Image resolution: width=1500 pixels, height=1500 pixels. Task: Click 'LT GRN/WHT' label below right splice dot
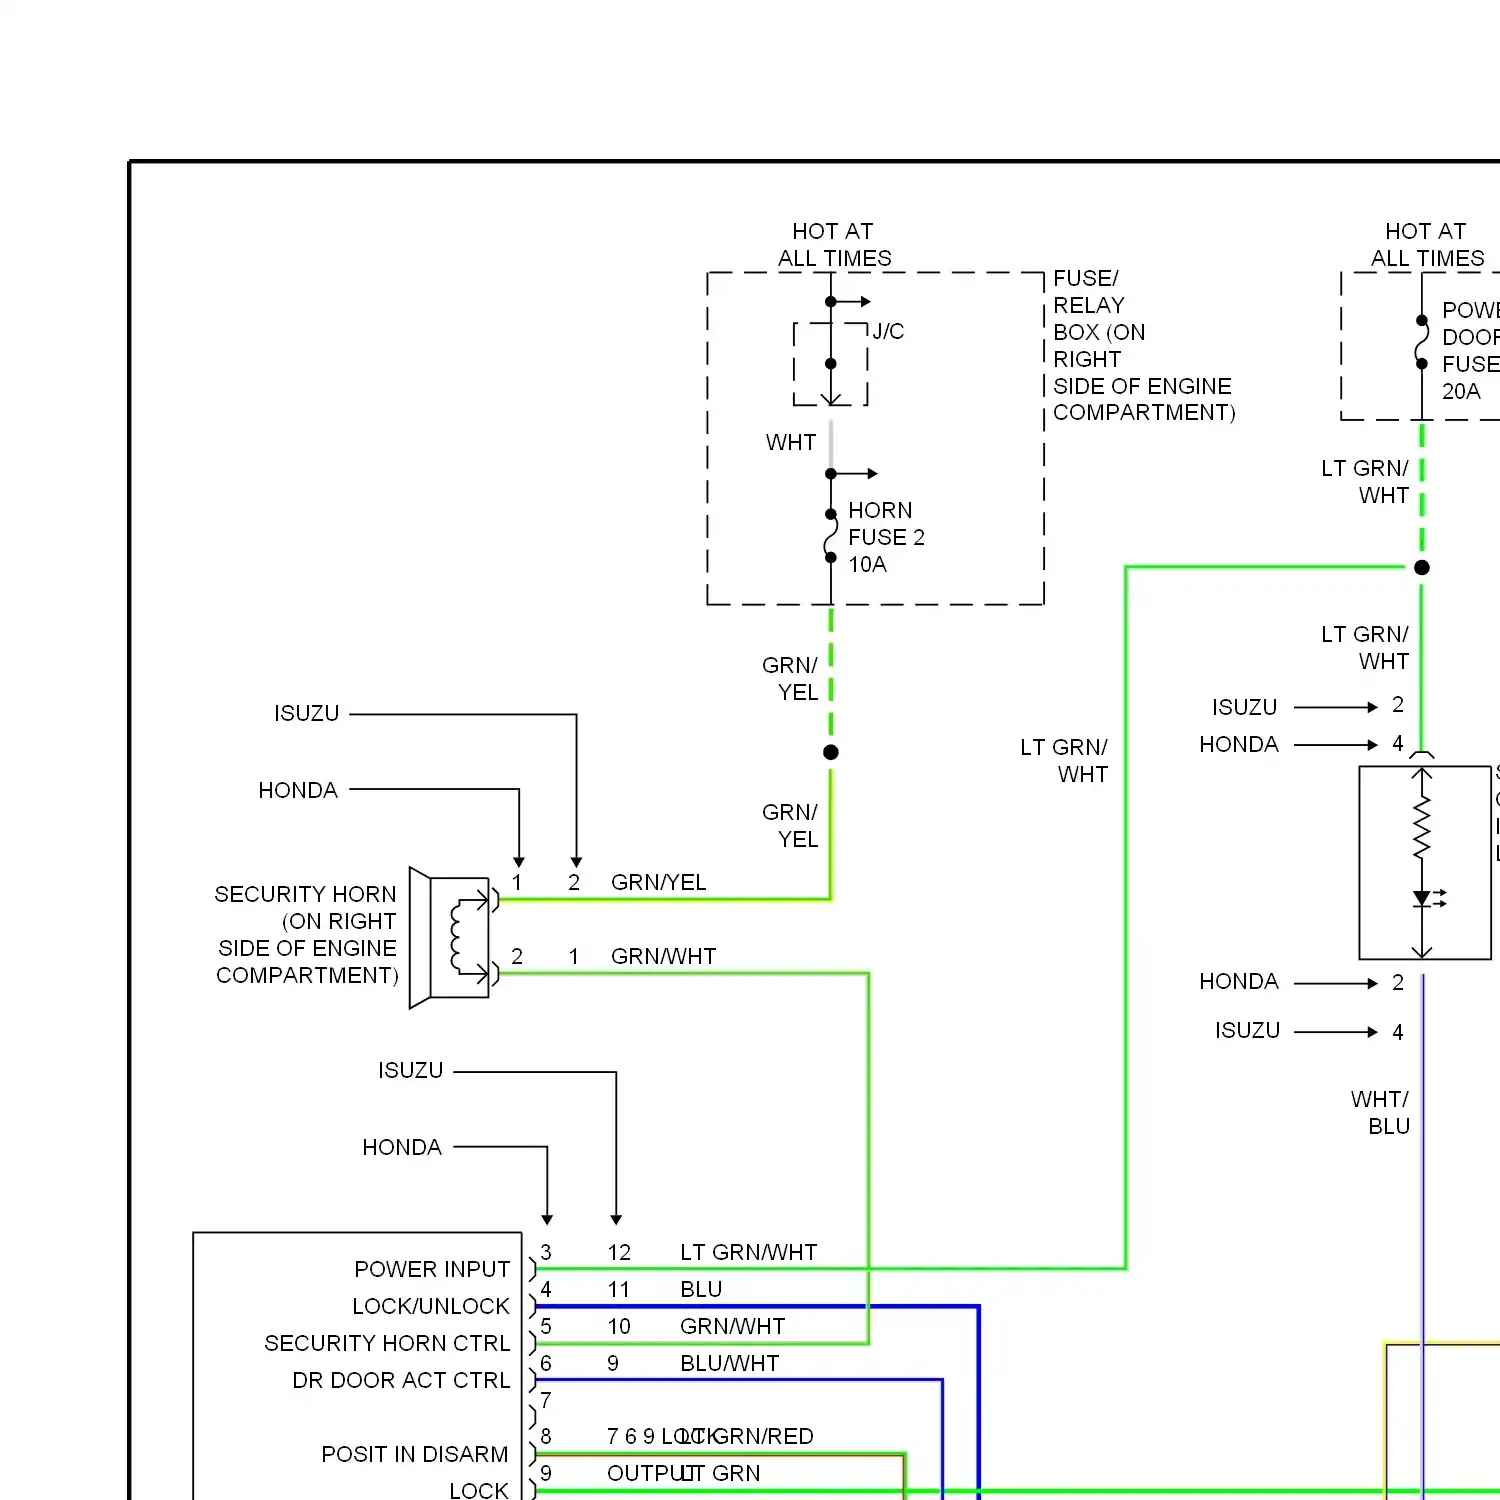coord(1365,648)
